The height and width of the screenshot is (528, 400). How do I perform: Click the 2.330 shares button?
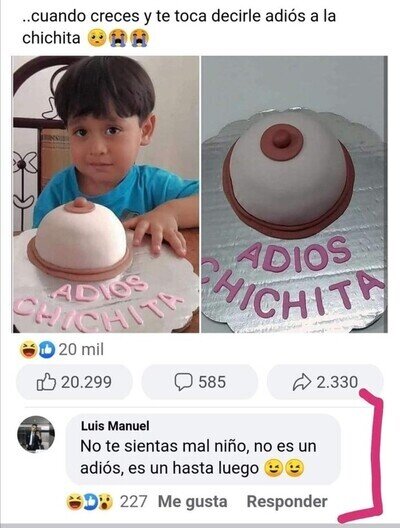click(325, 382)
